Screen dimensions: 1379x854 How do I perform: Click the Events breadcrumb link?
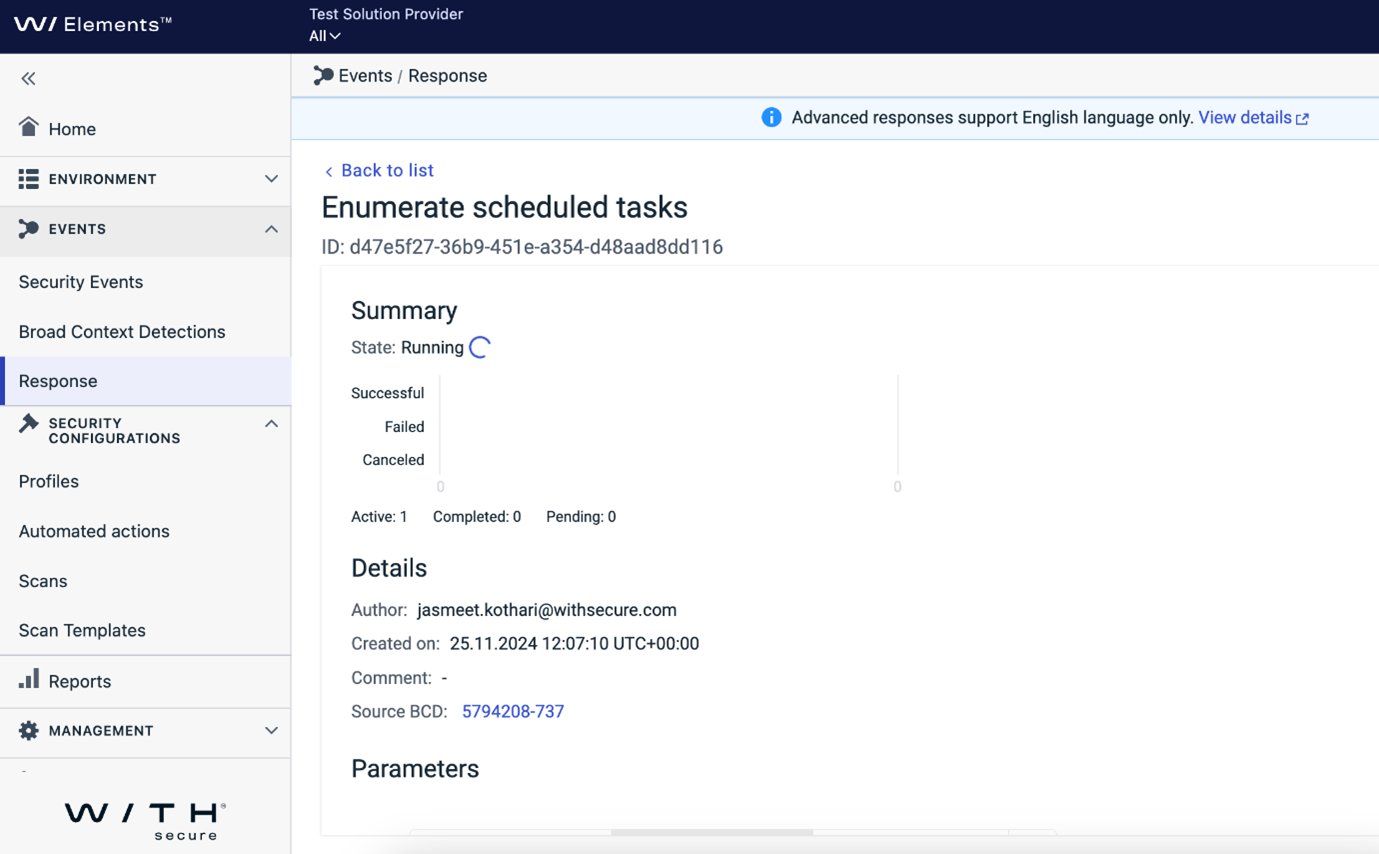[x=365, y=76]
